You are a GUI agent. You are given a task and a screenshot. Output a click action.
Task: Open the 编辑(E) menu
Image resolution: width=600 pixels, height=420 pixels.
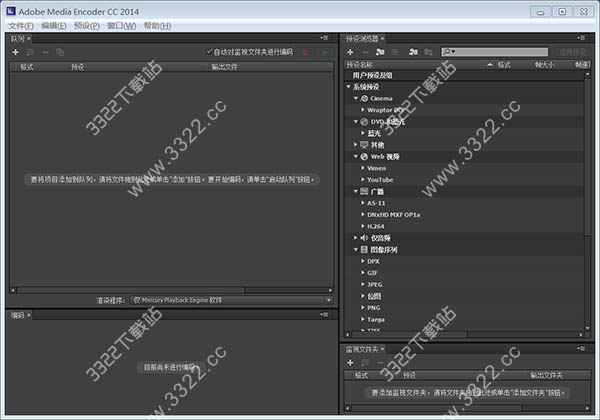click(54, 26)
